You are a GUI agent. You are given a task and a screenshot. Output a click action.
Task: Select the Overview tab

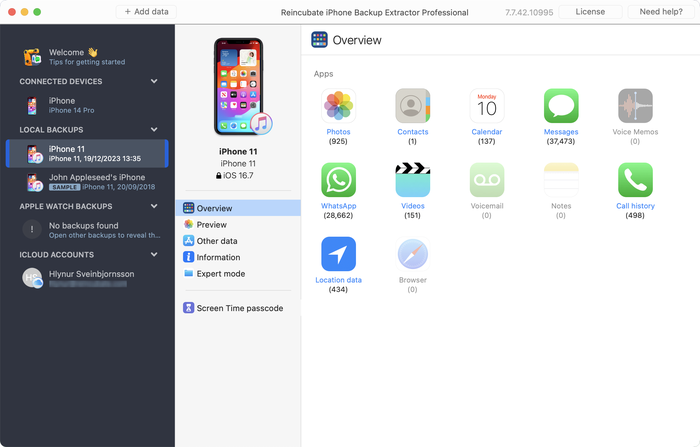[x=238, y=208]
